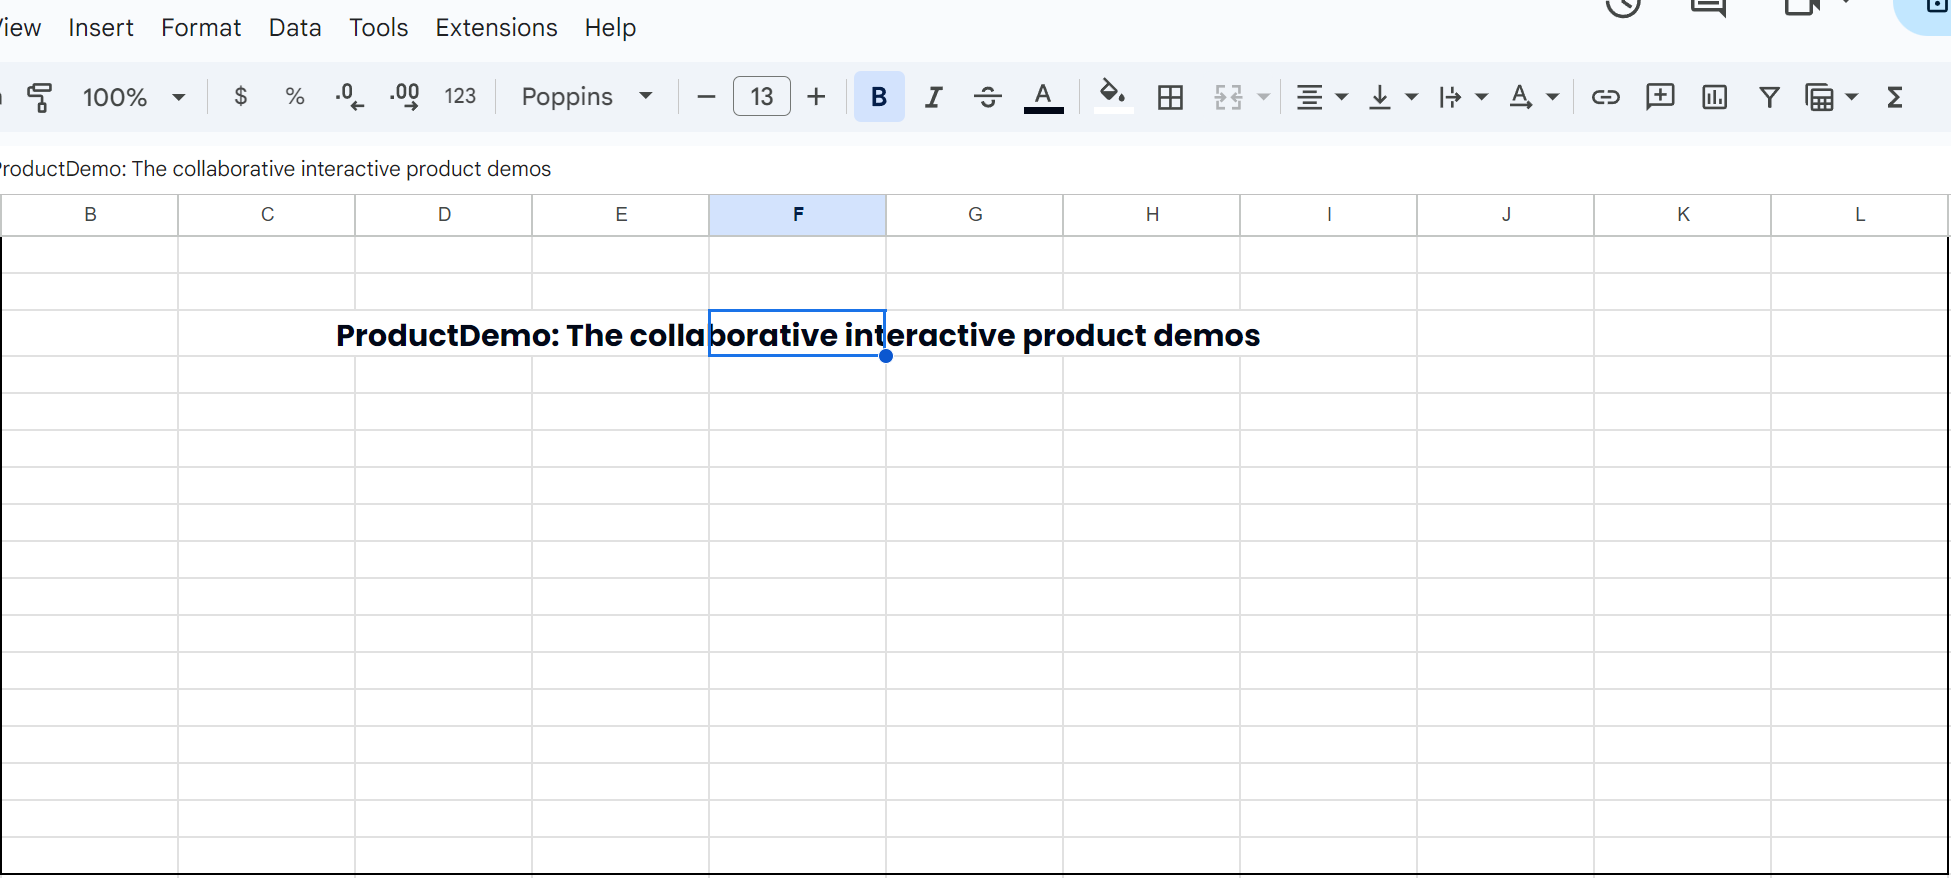Increase decimal places icon
The width and height of the screenshot is (1951, 878).
coord(404,96)
